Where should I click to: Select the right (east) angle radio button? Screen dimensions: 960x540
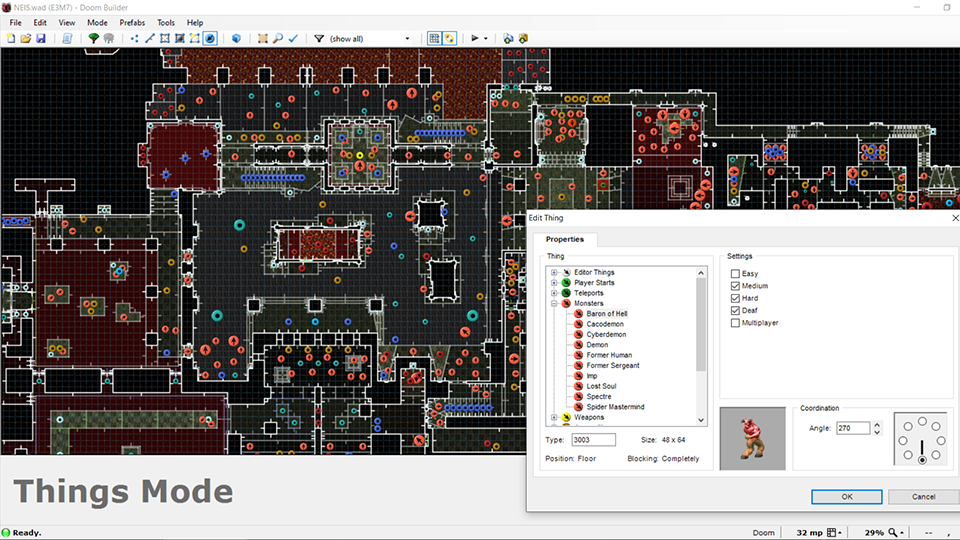point(941,440)
